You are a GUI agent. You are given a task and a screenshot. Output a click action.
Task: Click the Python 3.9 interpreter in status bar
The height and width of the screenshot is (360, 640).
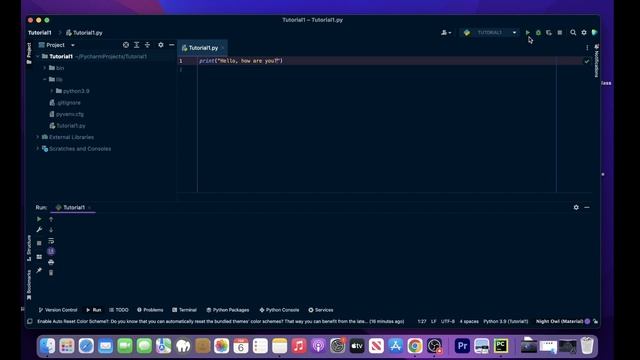(x=506, y=322)
